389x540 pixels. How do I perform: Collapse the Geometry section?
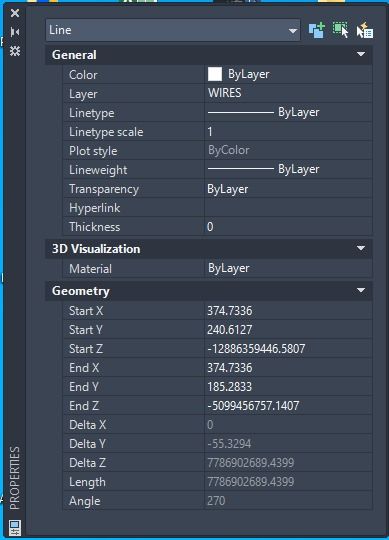coord(361,291)
